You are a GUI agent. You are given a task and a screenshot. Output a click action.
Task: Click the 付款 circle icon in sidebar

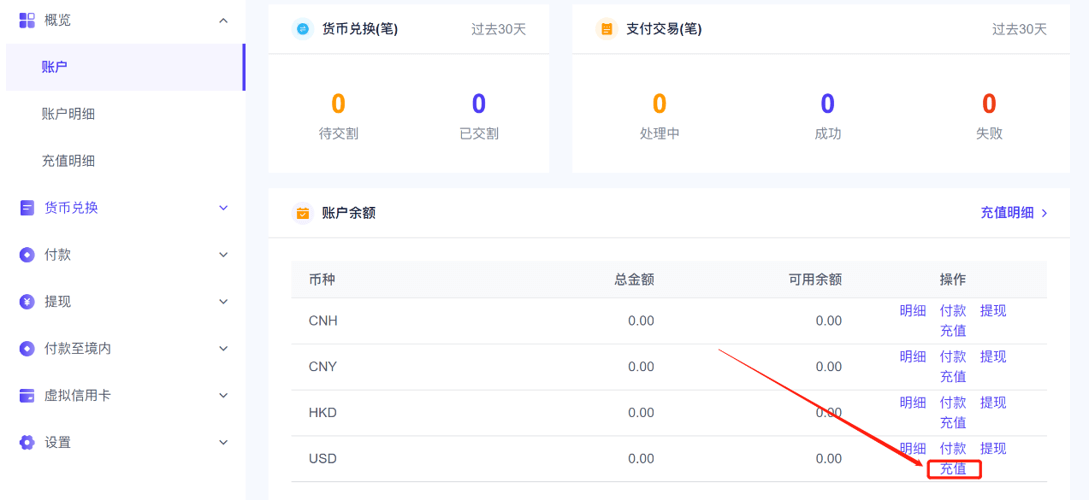coord(26,254)
